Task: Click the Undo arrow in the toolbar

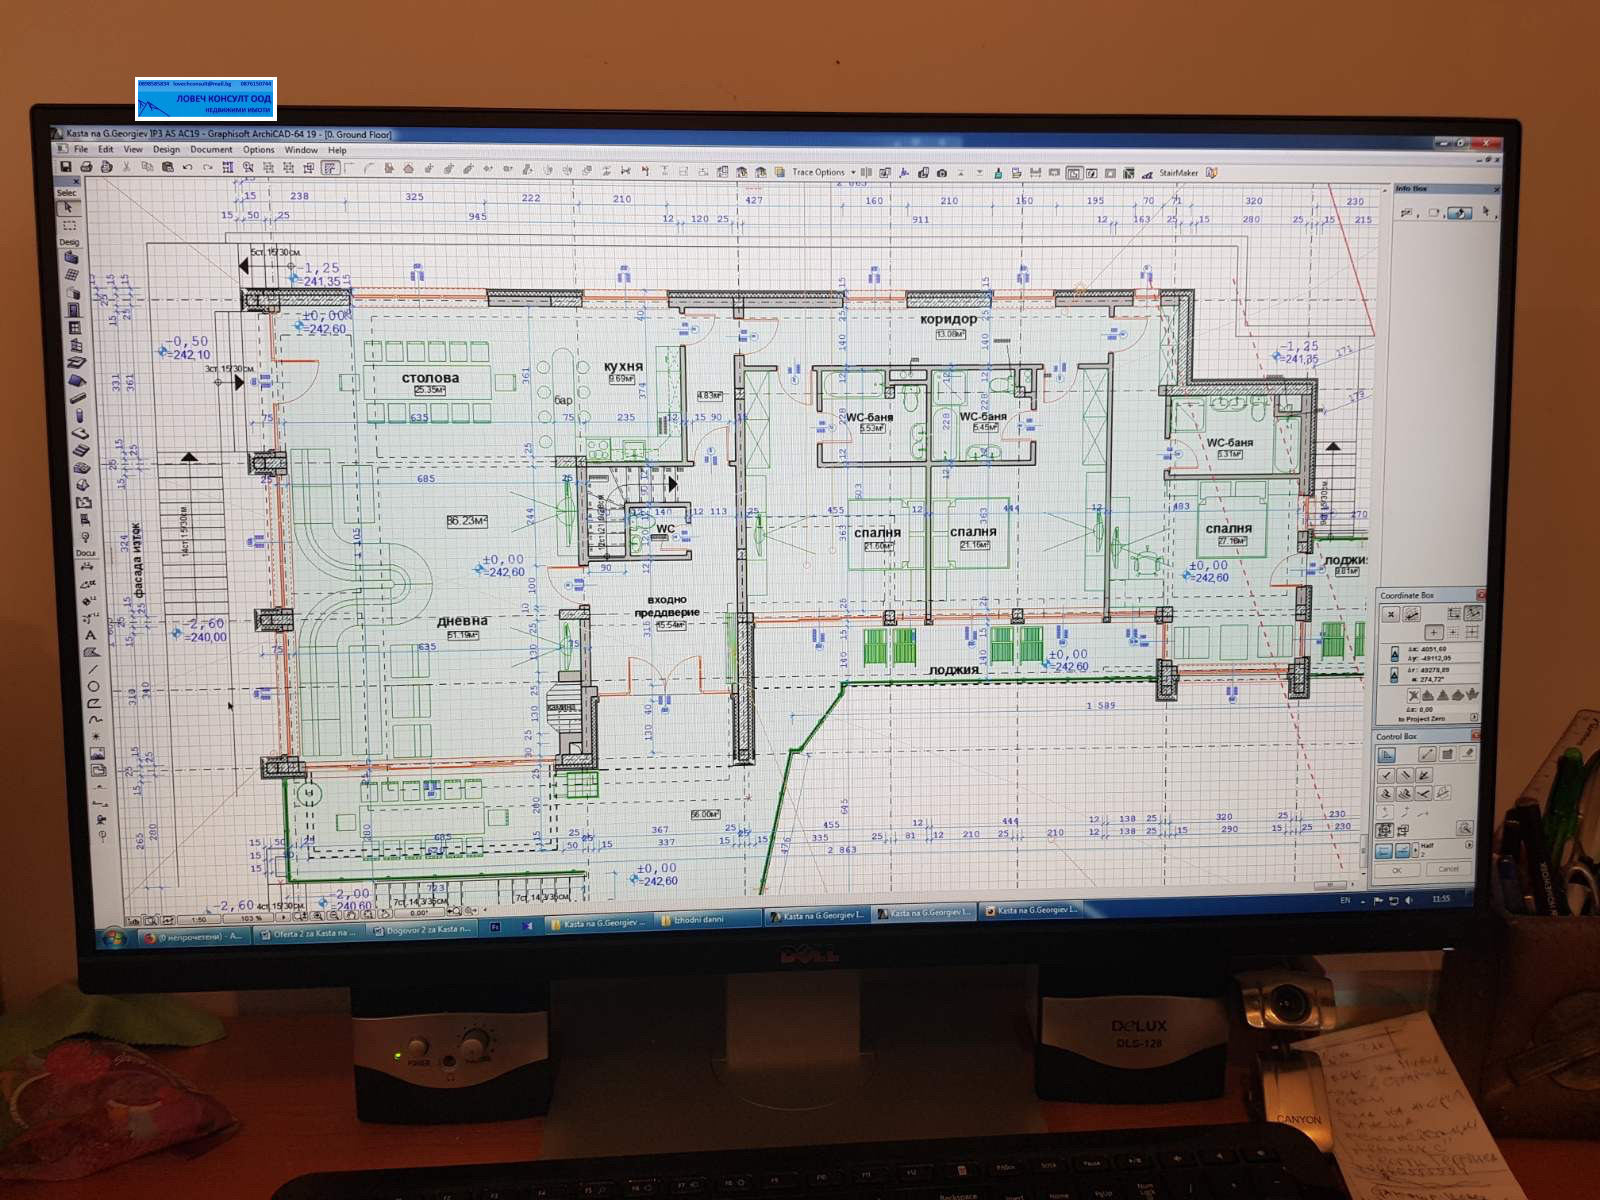Action: point(187,168)
